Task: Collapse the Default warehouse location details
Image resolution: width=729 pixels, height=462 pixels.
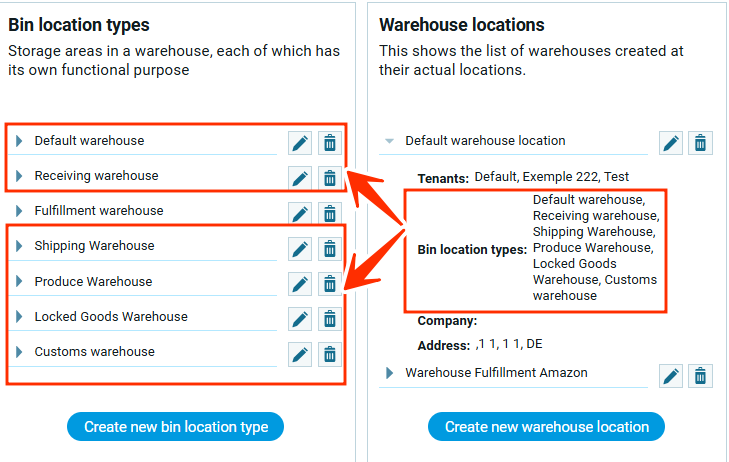Action: tap(389, 142)
